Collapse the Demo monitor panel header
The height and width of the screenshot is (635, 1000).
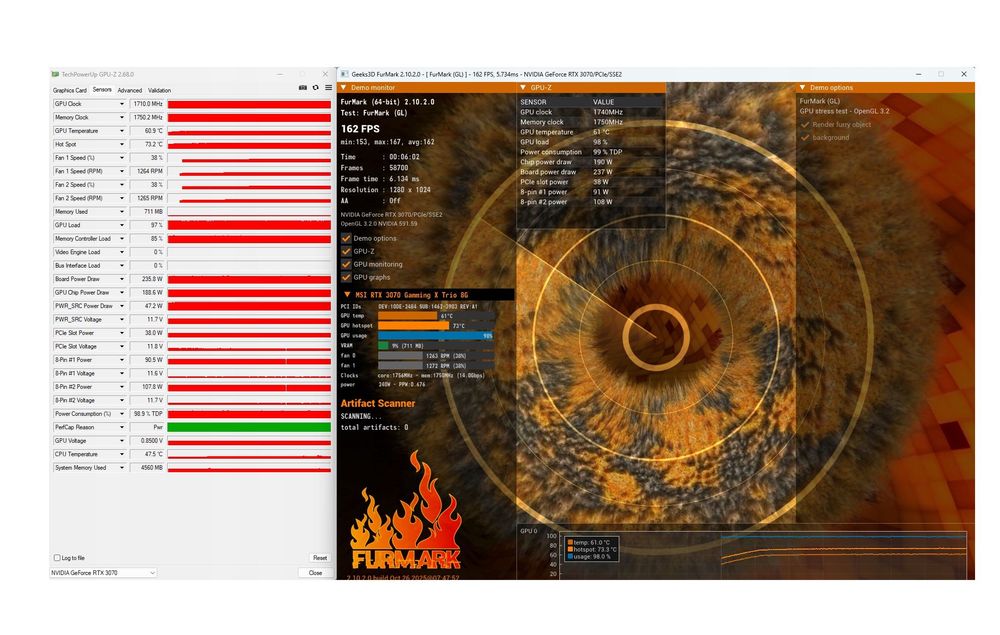344,88
